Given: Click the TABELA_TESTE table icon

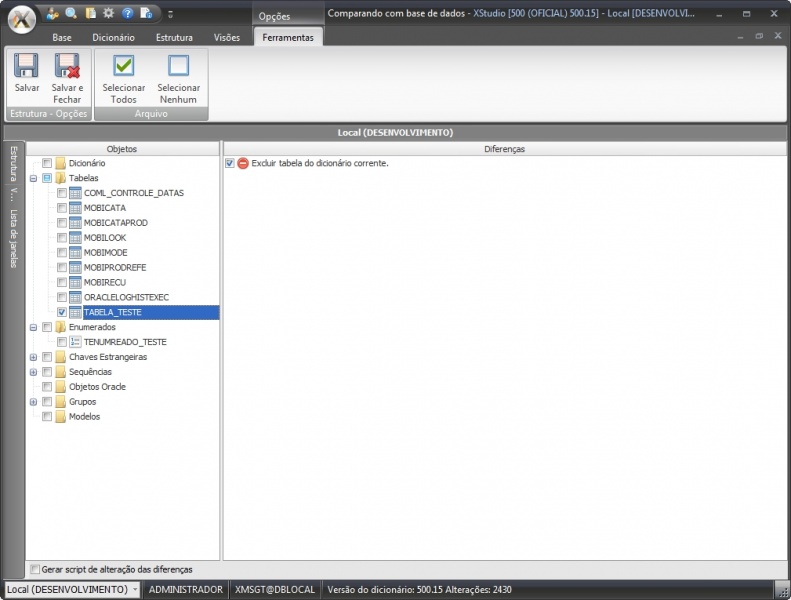Looking at the screenshot, I should 75,312.
